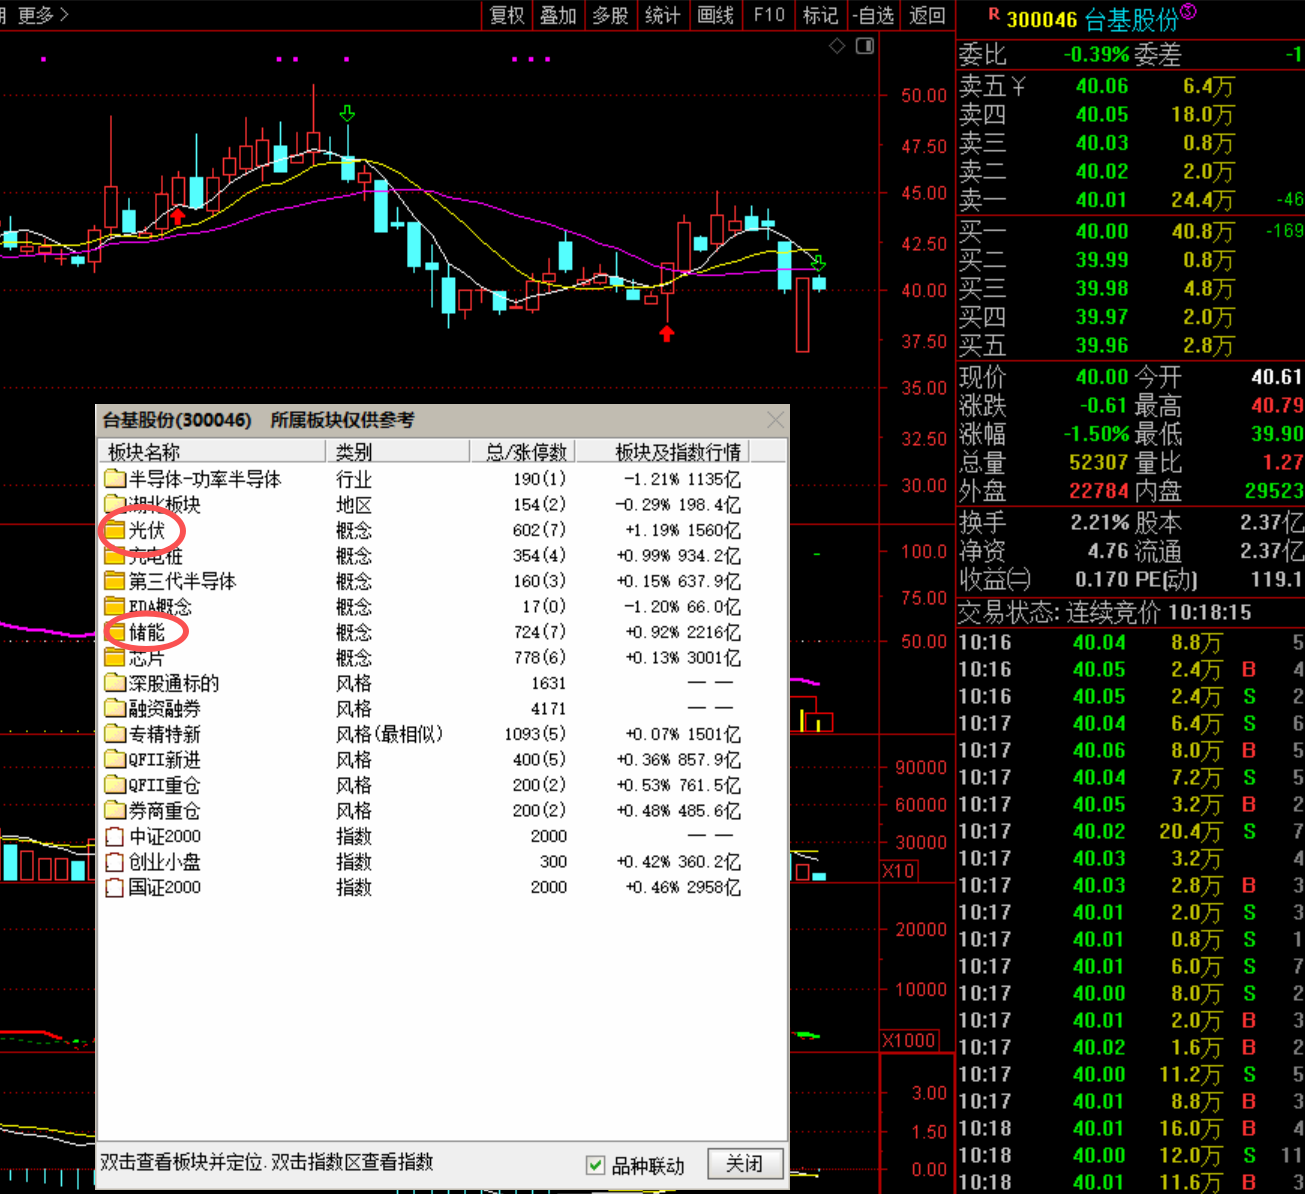Screen dimensions: 1305x1194
Task: Click the 卖五 price 40.06
Action: pos(1102,86)
